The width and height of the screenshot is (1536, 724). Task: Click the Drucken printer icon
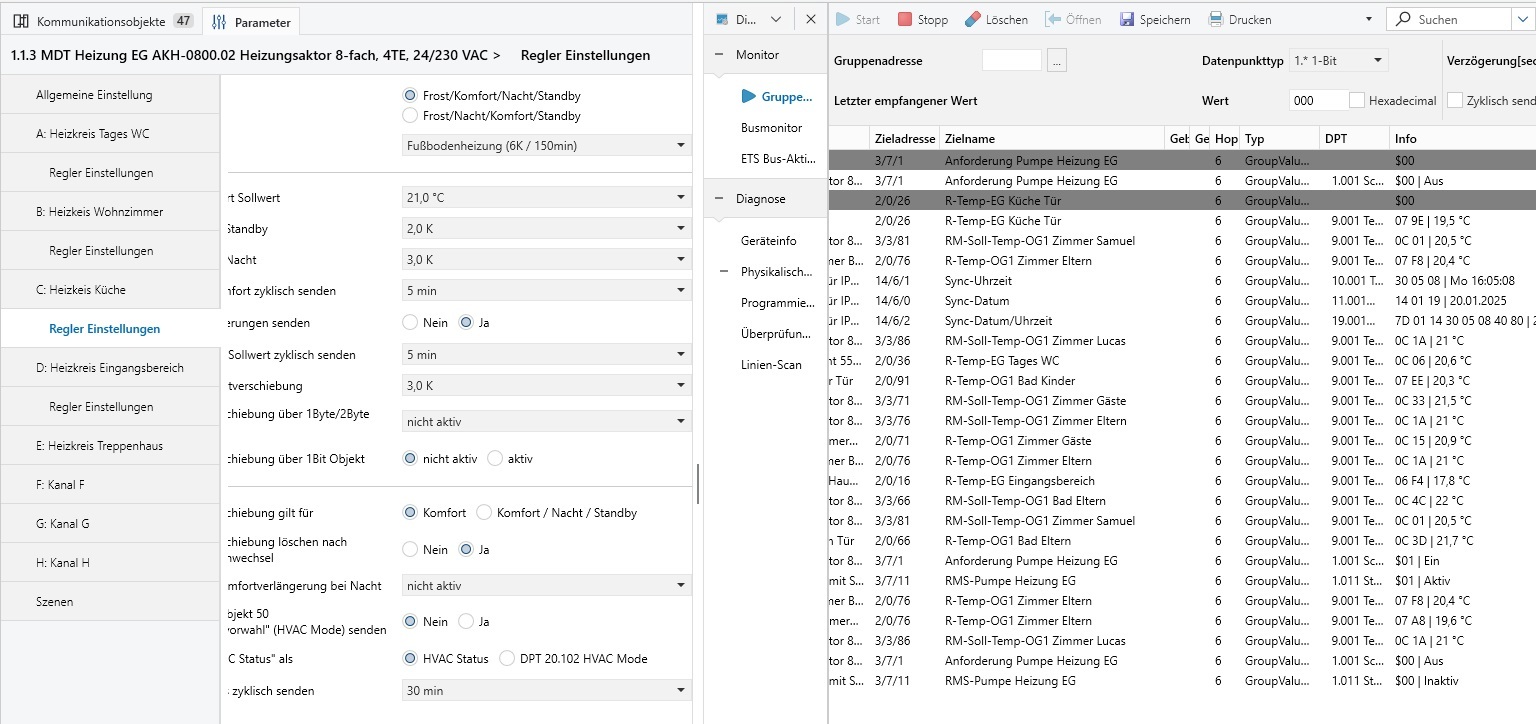coord(1216,19)
